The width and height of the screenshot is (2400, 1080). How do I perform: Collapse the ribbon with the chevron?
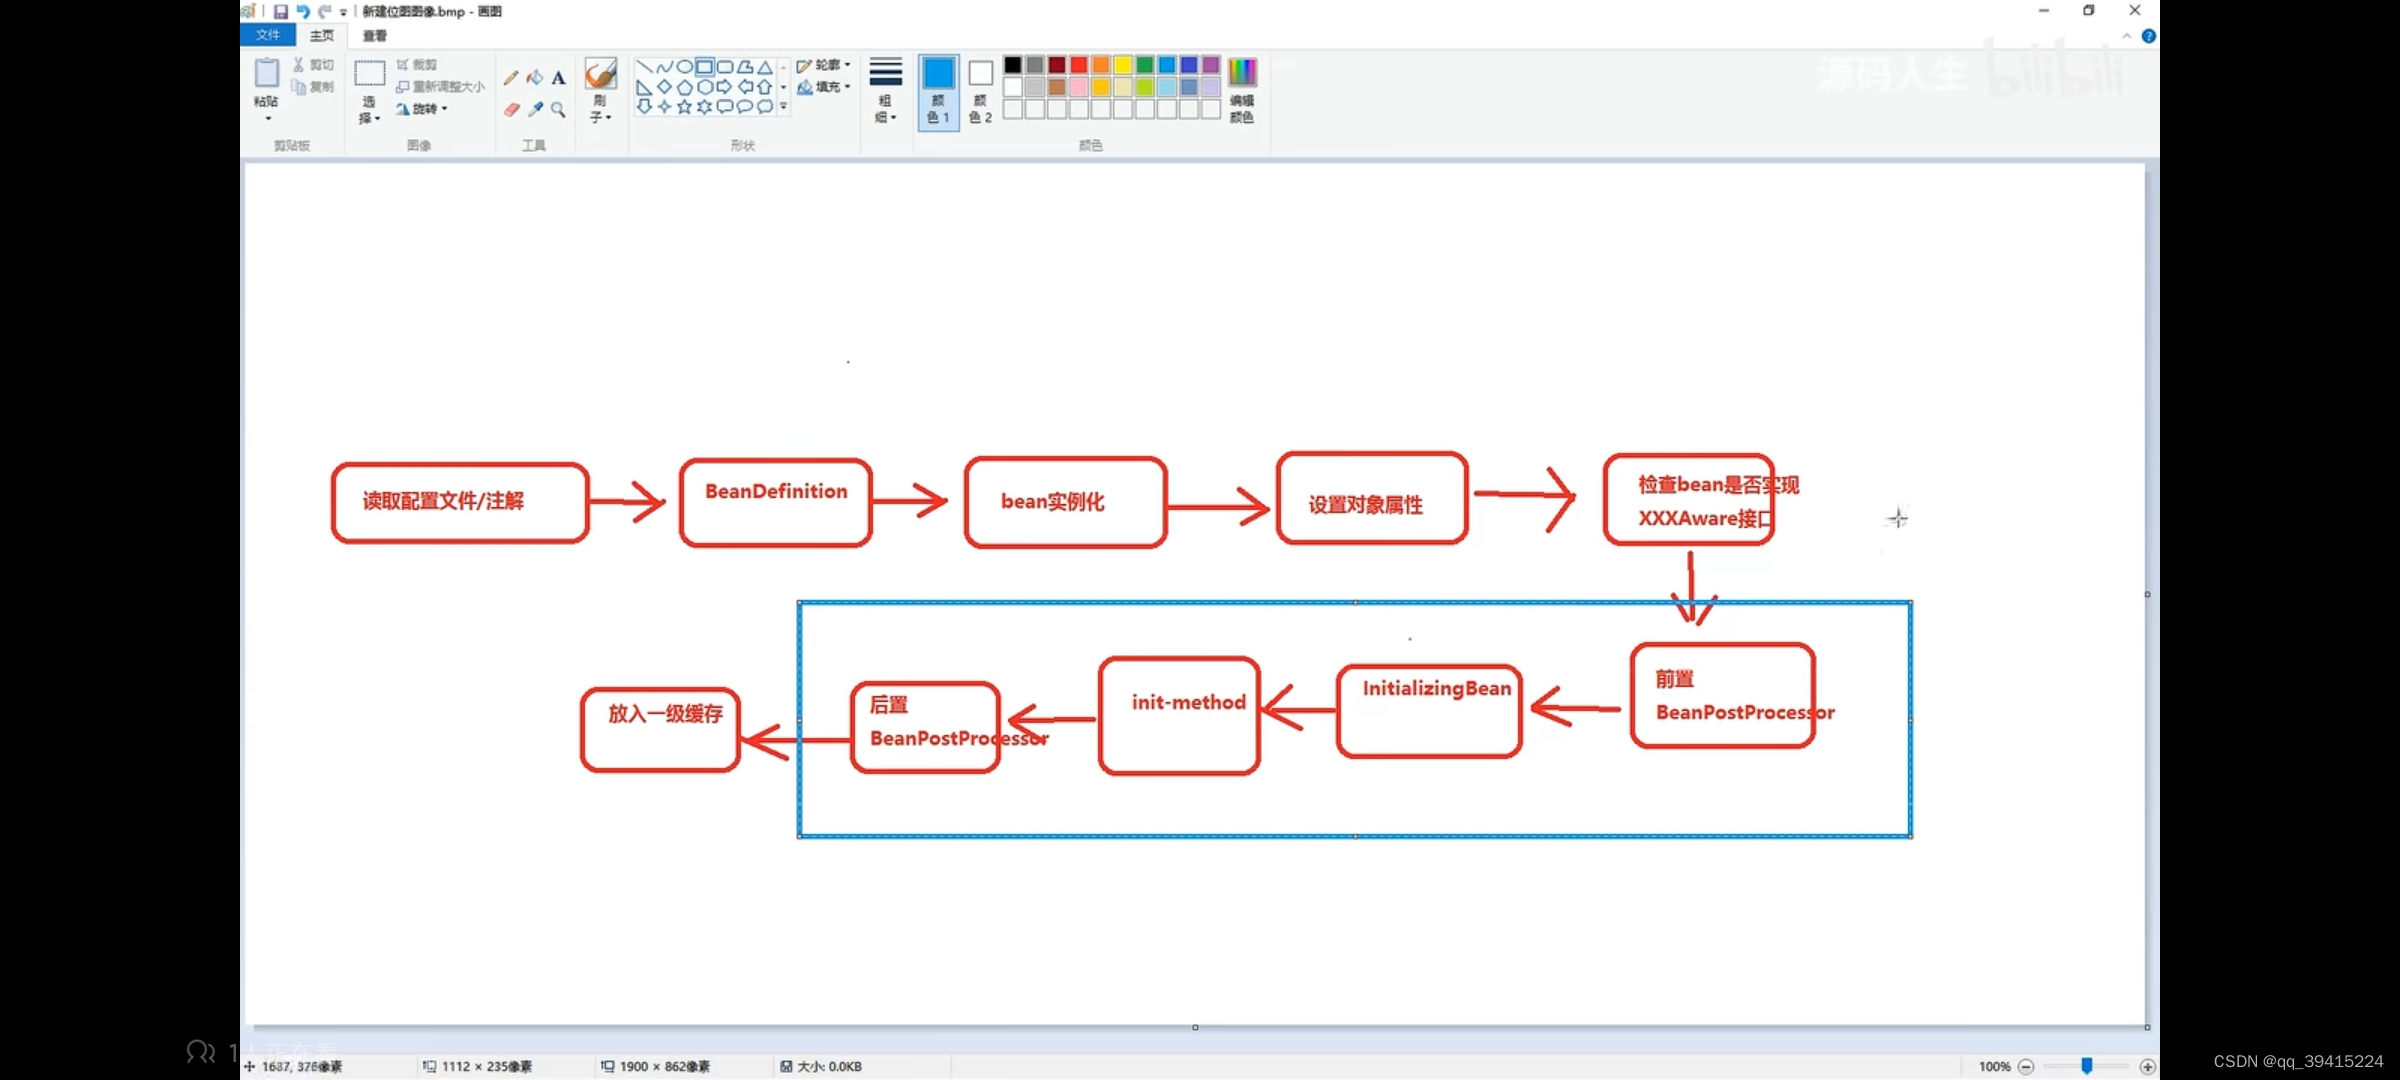tap(2126, 36)
